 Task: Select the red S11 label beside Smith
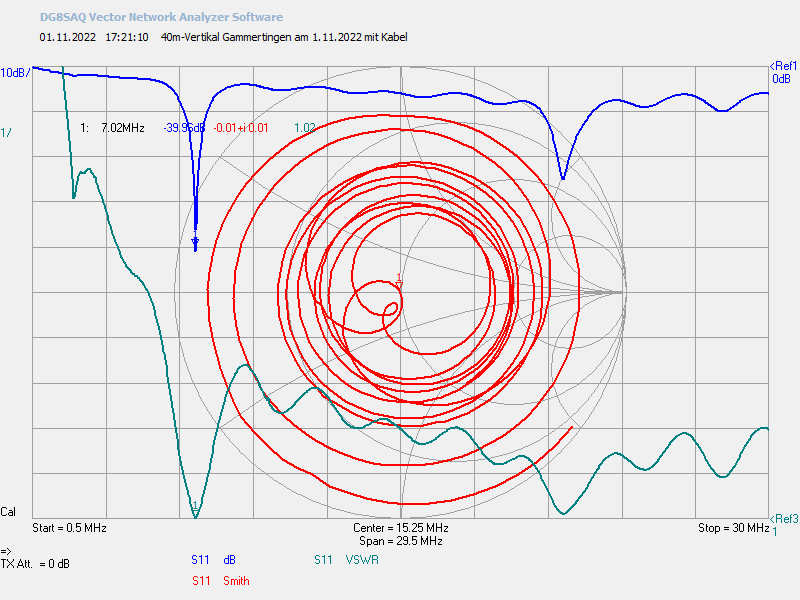click(x=201, y=581)
